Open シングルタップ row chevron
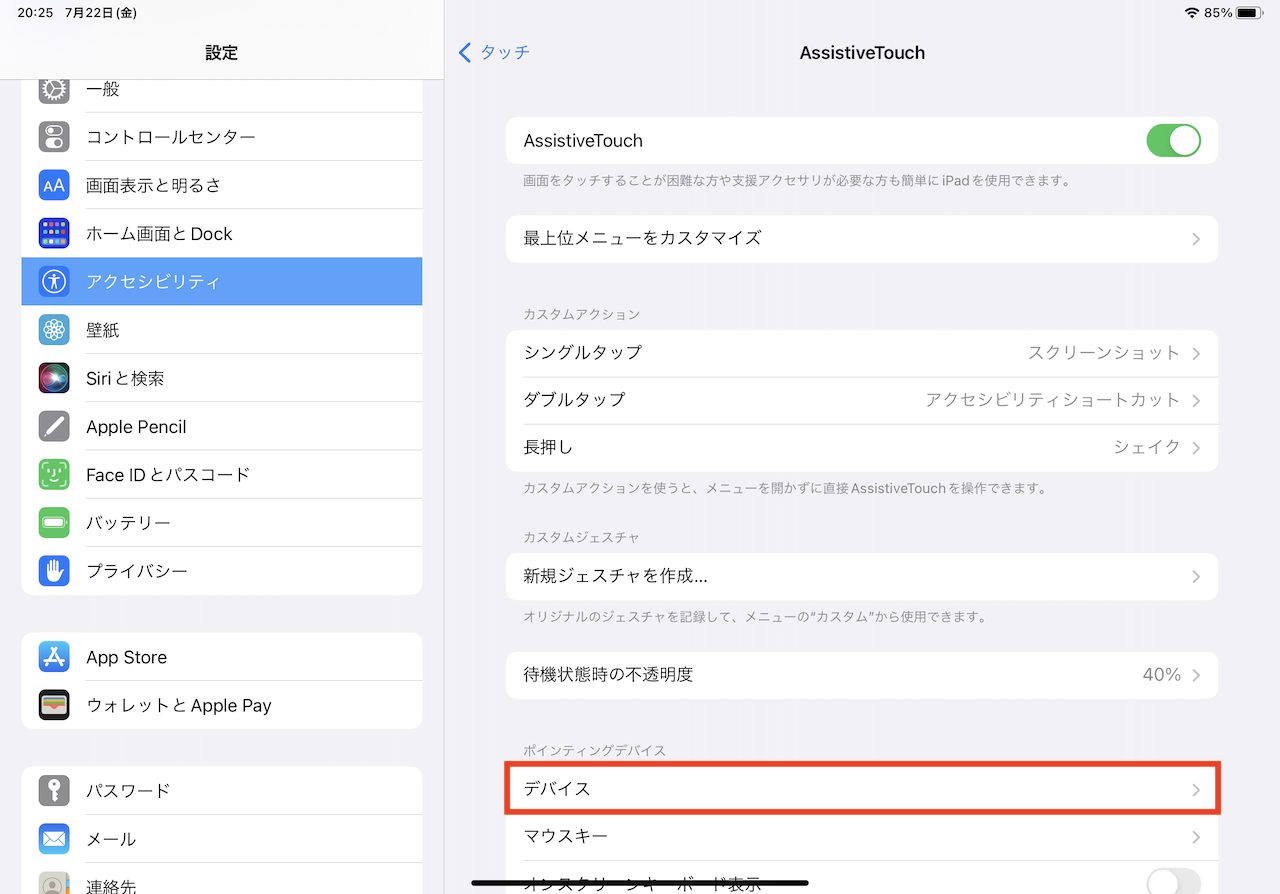 1196,354
